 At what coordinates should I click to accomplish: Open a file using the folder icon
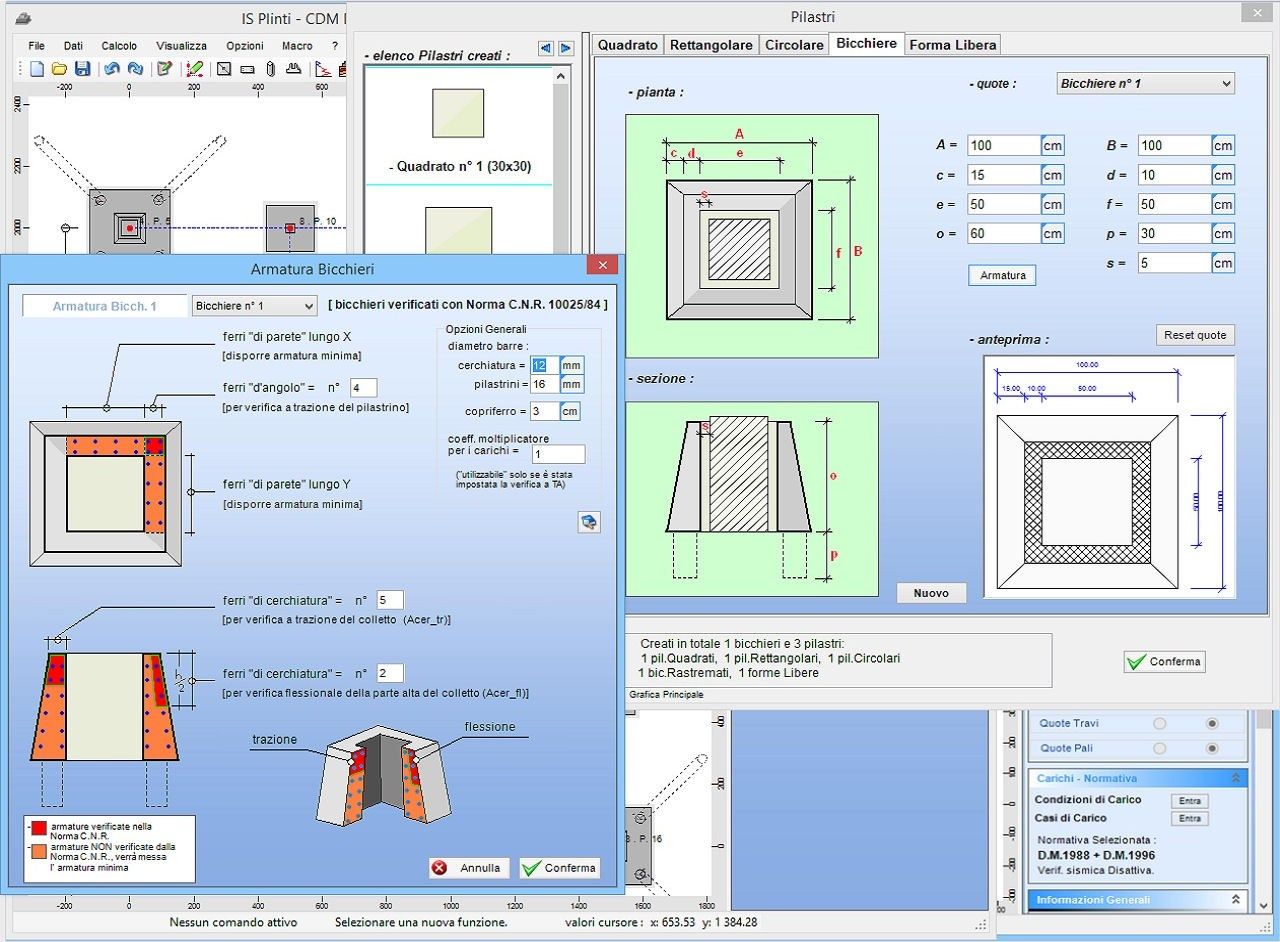pyautogui.click(x=59, y=69)
